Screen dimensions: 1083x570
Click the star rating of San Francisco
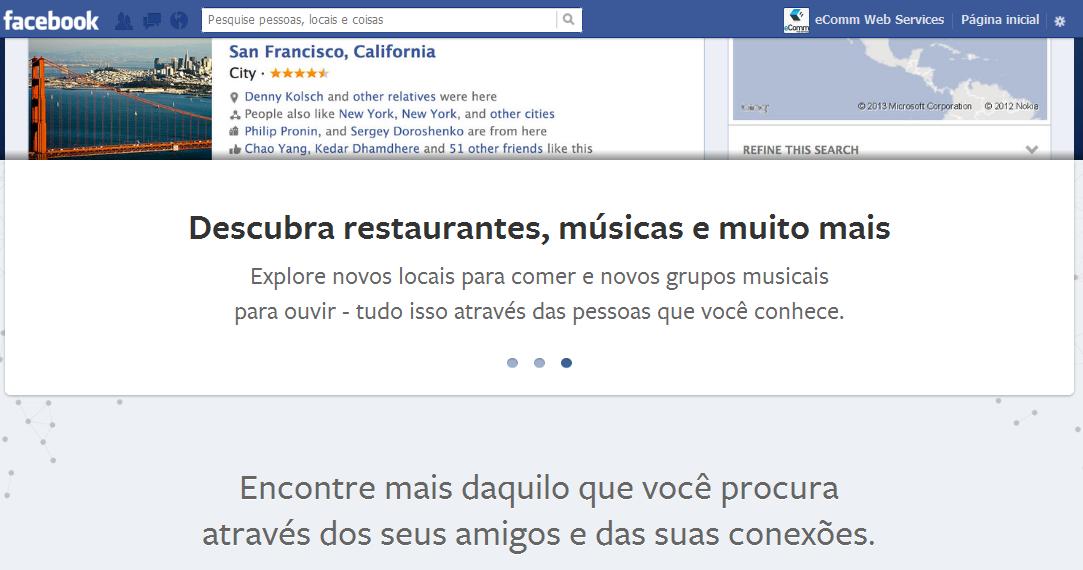tap(298, 73)
